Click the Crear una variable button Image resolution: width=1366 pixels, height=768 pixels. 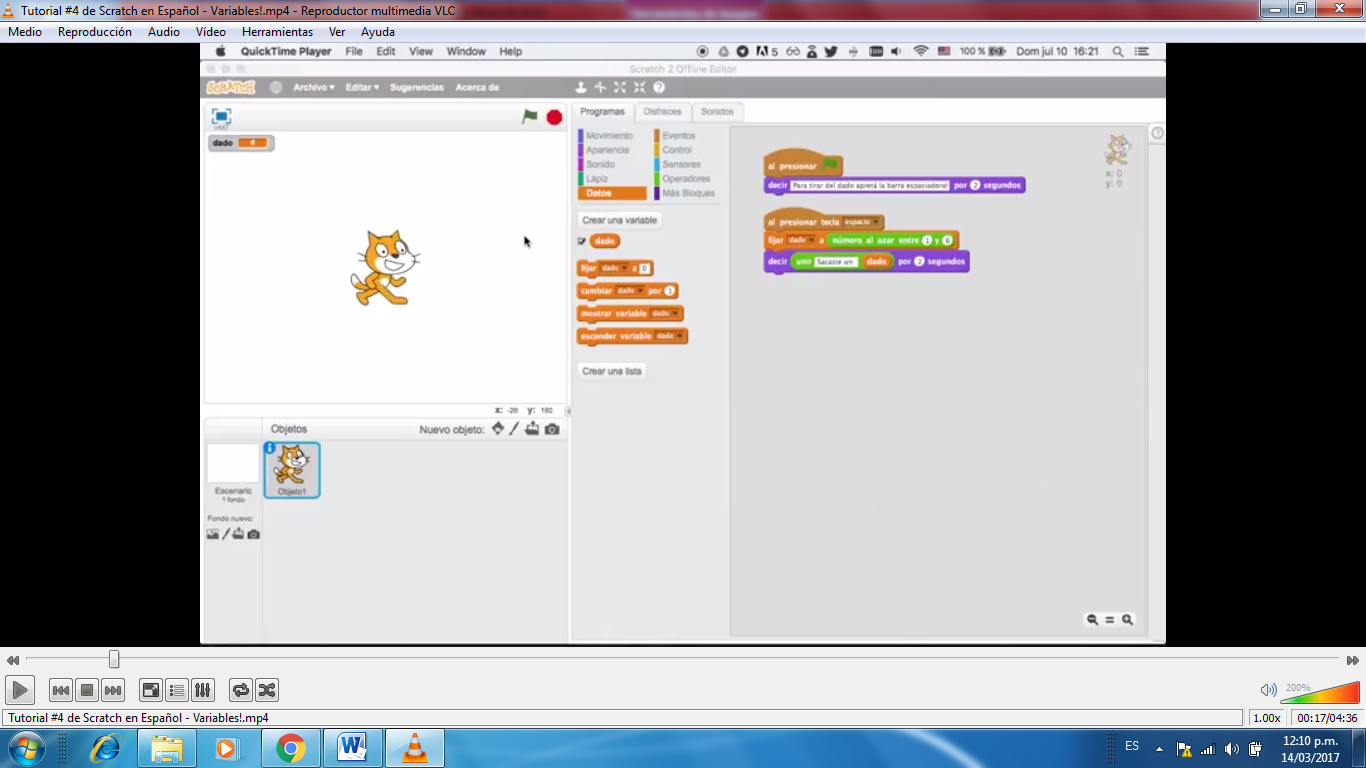click(618, 219)
